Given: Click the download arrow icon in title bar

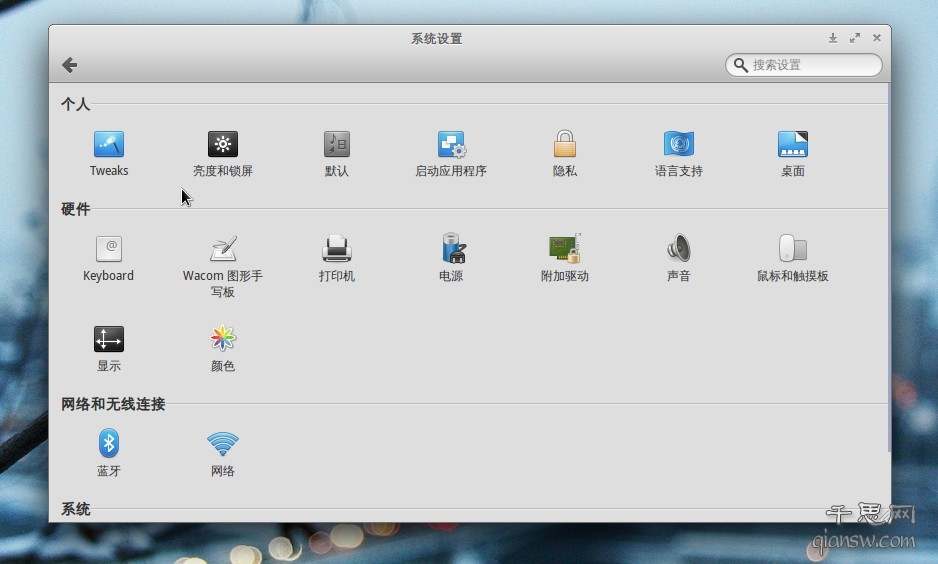Looking at the screenshot, I should coord(833,38).
